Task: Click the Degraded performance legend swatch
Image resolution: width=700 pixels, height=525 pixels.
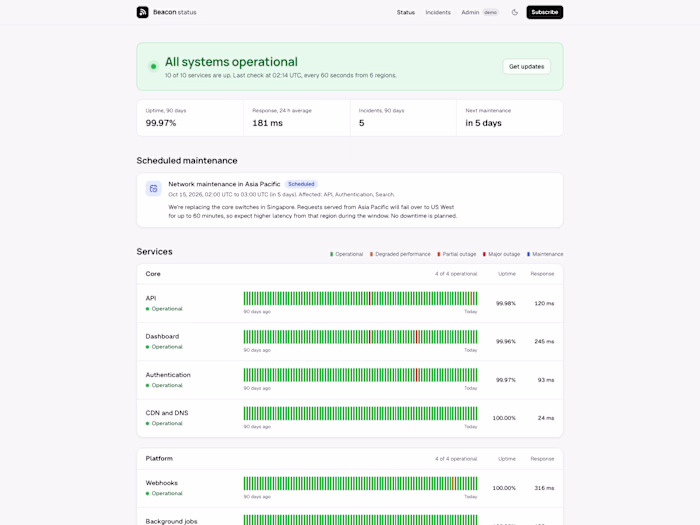Action: 371,254
